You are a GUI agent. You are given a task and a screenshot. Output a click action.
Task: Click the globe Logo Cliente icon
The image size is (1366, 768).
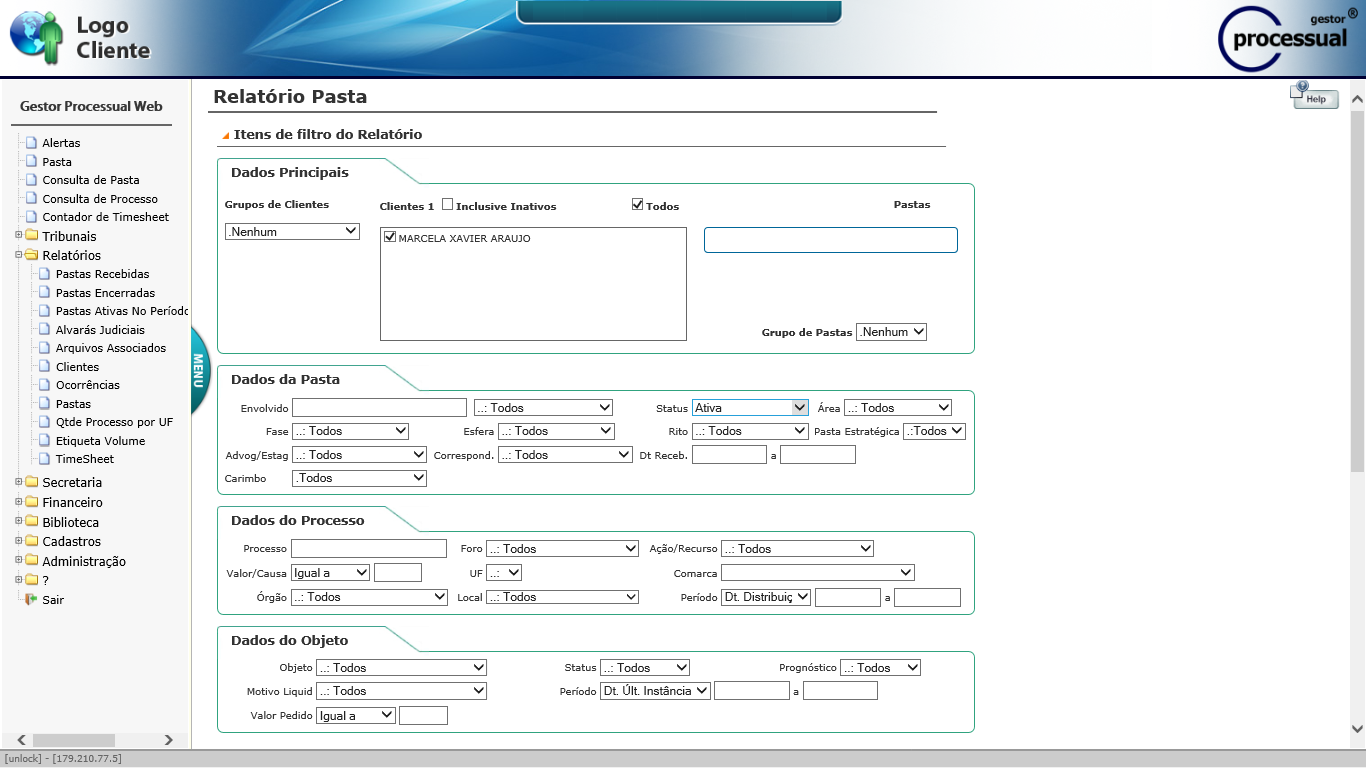(36, 37)
